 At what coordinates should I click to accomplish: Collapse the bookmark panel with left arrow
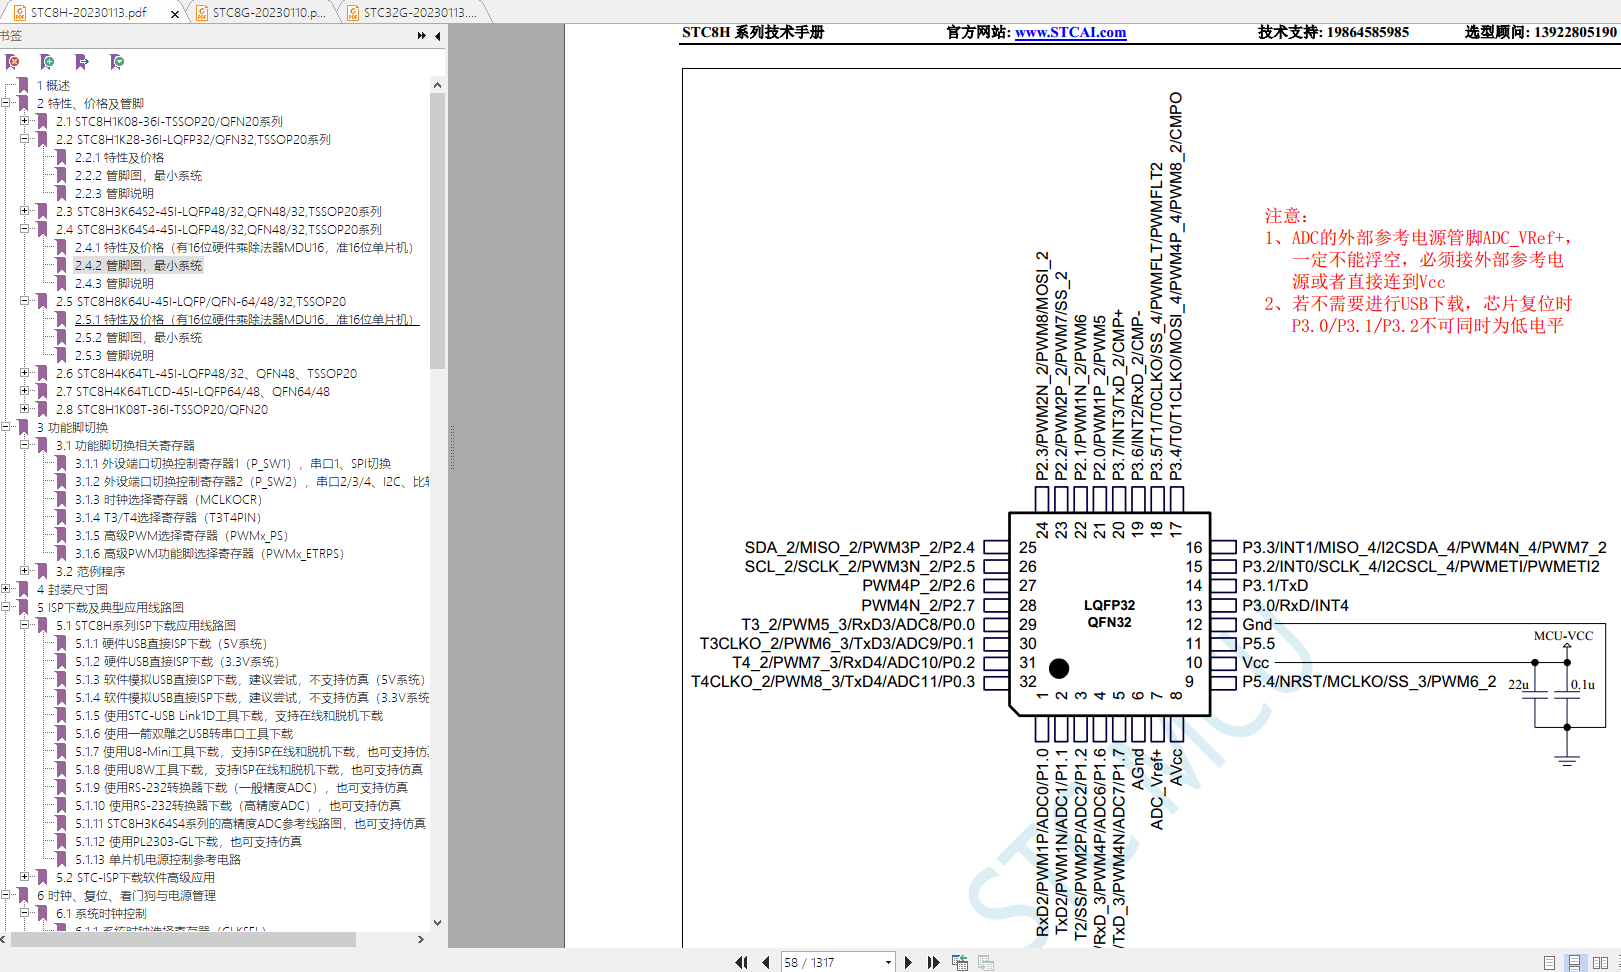pos(438,36)
